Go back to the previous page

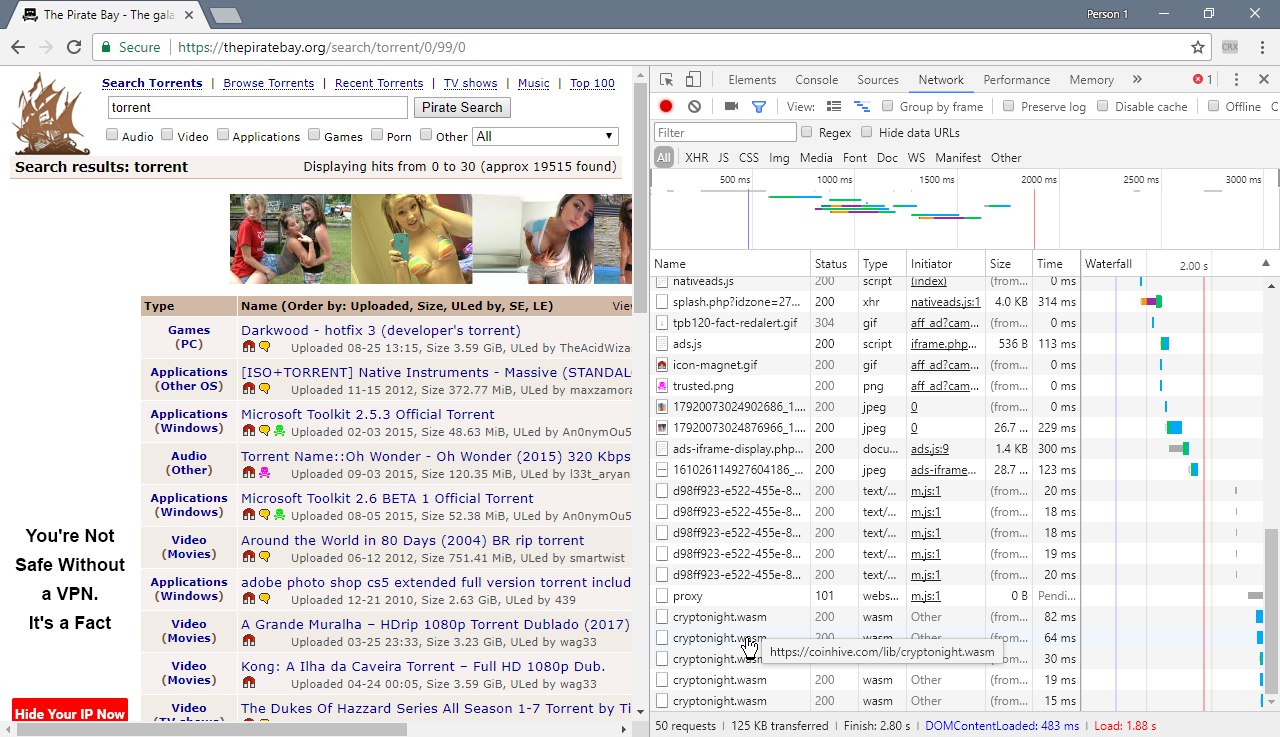(x=18, y=47)
